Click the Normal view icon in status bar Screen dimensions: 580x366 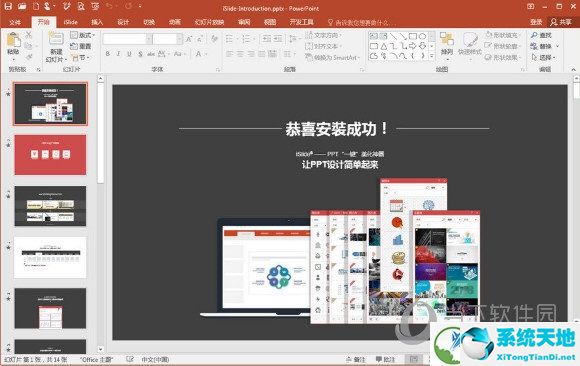[x=414, y=359]
